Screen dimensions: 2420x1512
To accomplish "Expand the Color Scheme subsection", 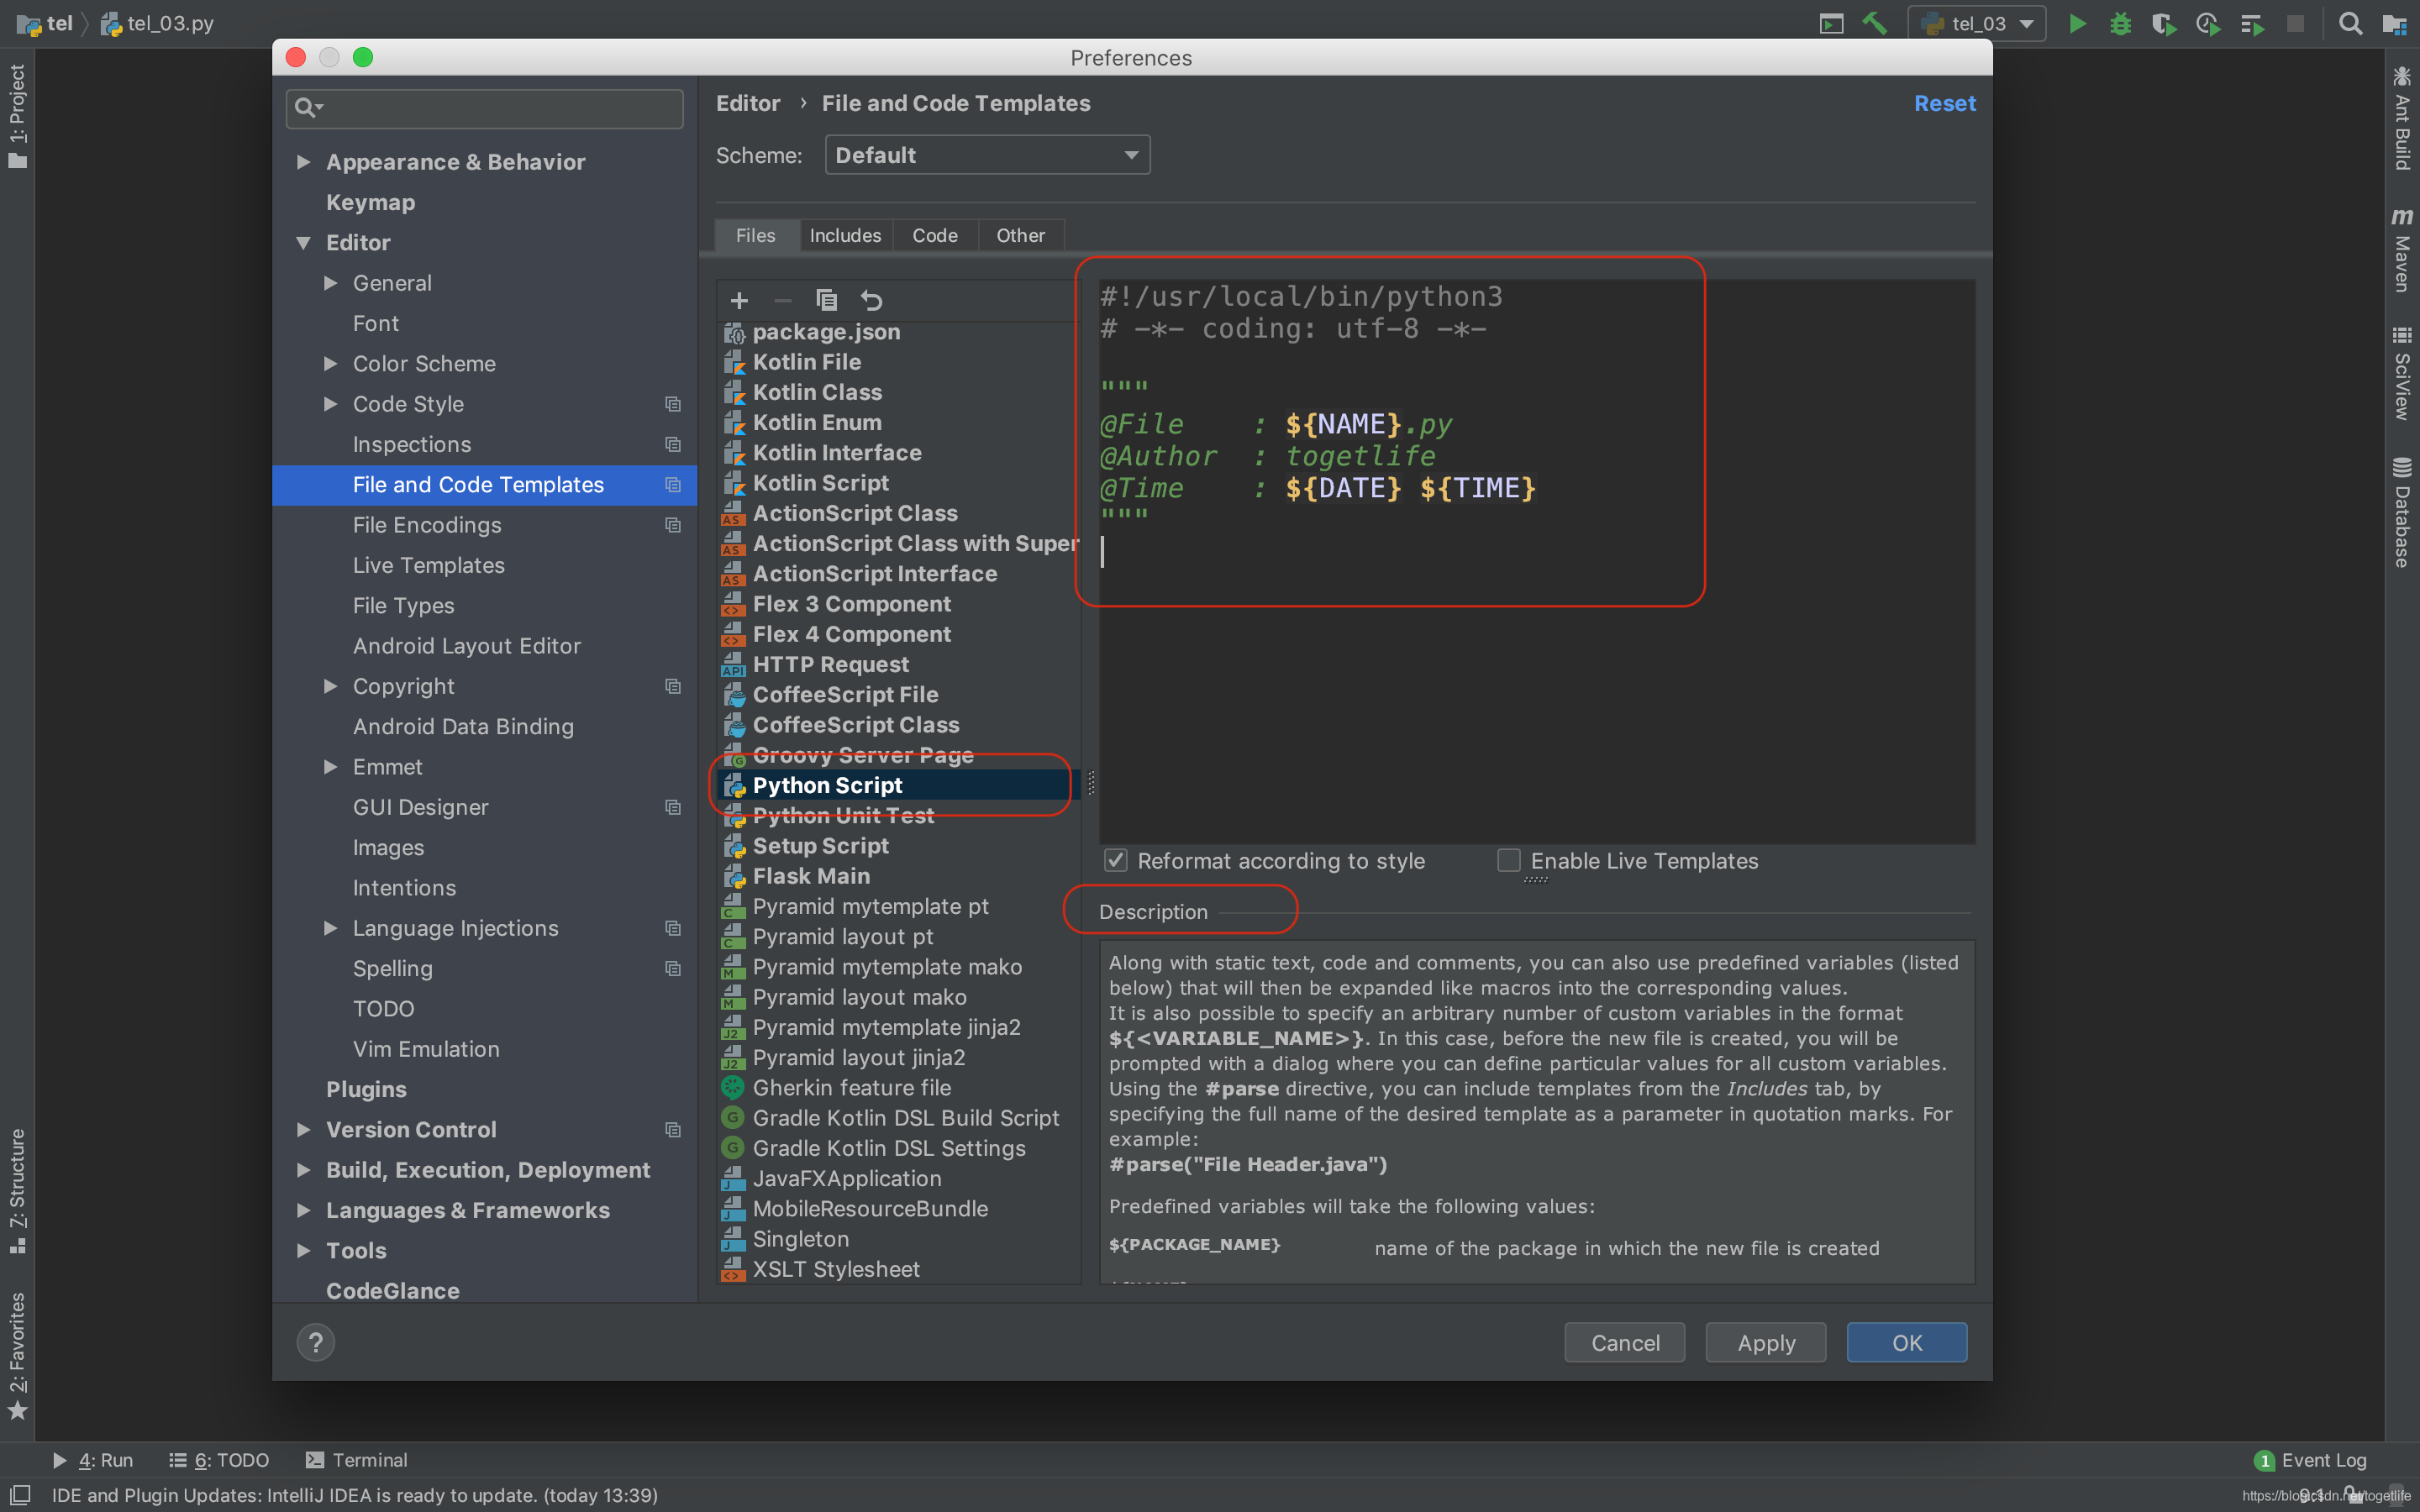I will coord(330,364).
